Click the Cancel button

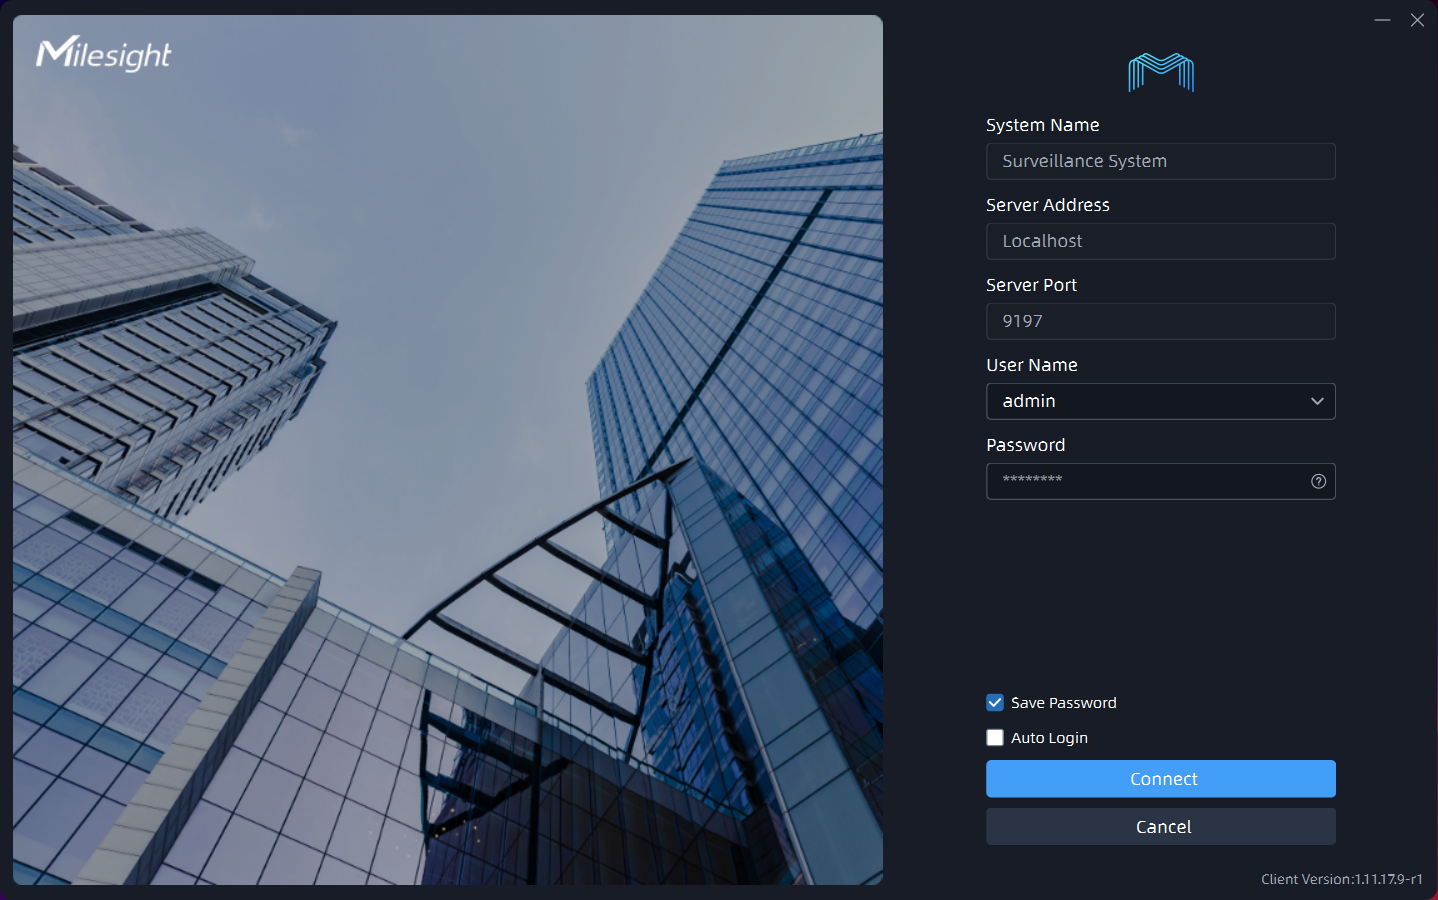pyautogui.click(x=1160, y=826)
